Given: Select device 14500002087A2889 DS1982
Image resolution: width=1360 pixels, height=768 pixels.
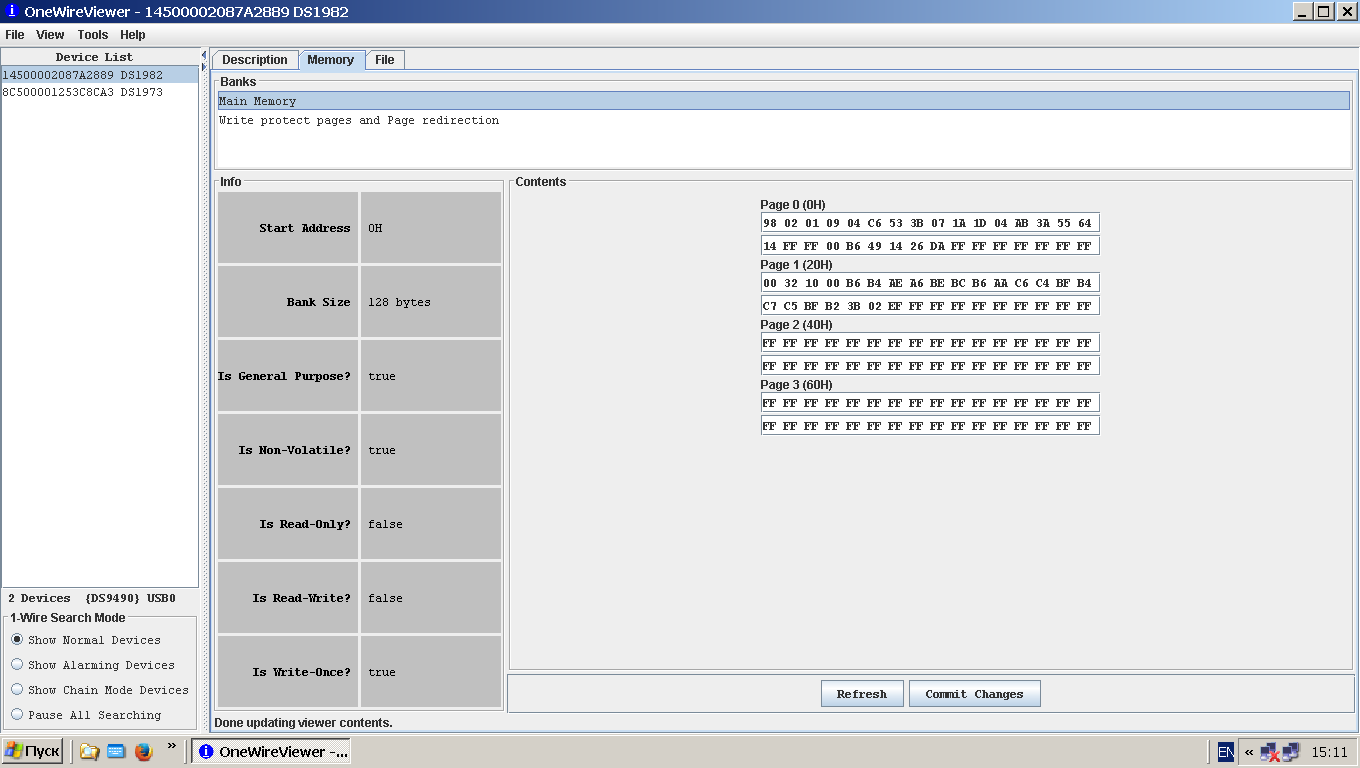Looking at the screenshot, I should (x=99, y=75).
